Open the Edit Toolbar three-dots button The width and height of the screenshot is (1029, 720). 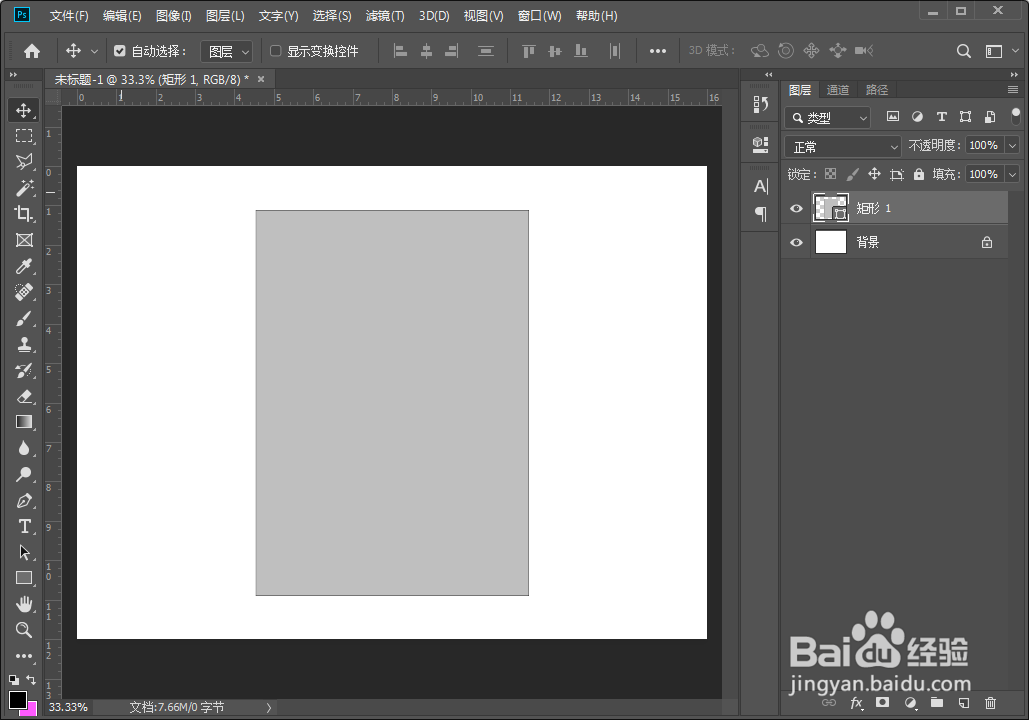[x=24, y=656]
